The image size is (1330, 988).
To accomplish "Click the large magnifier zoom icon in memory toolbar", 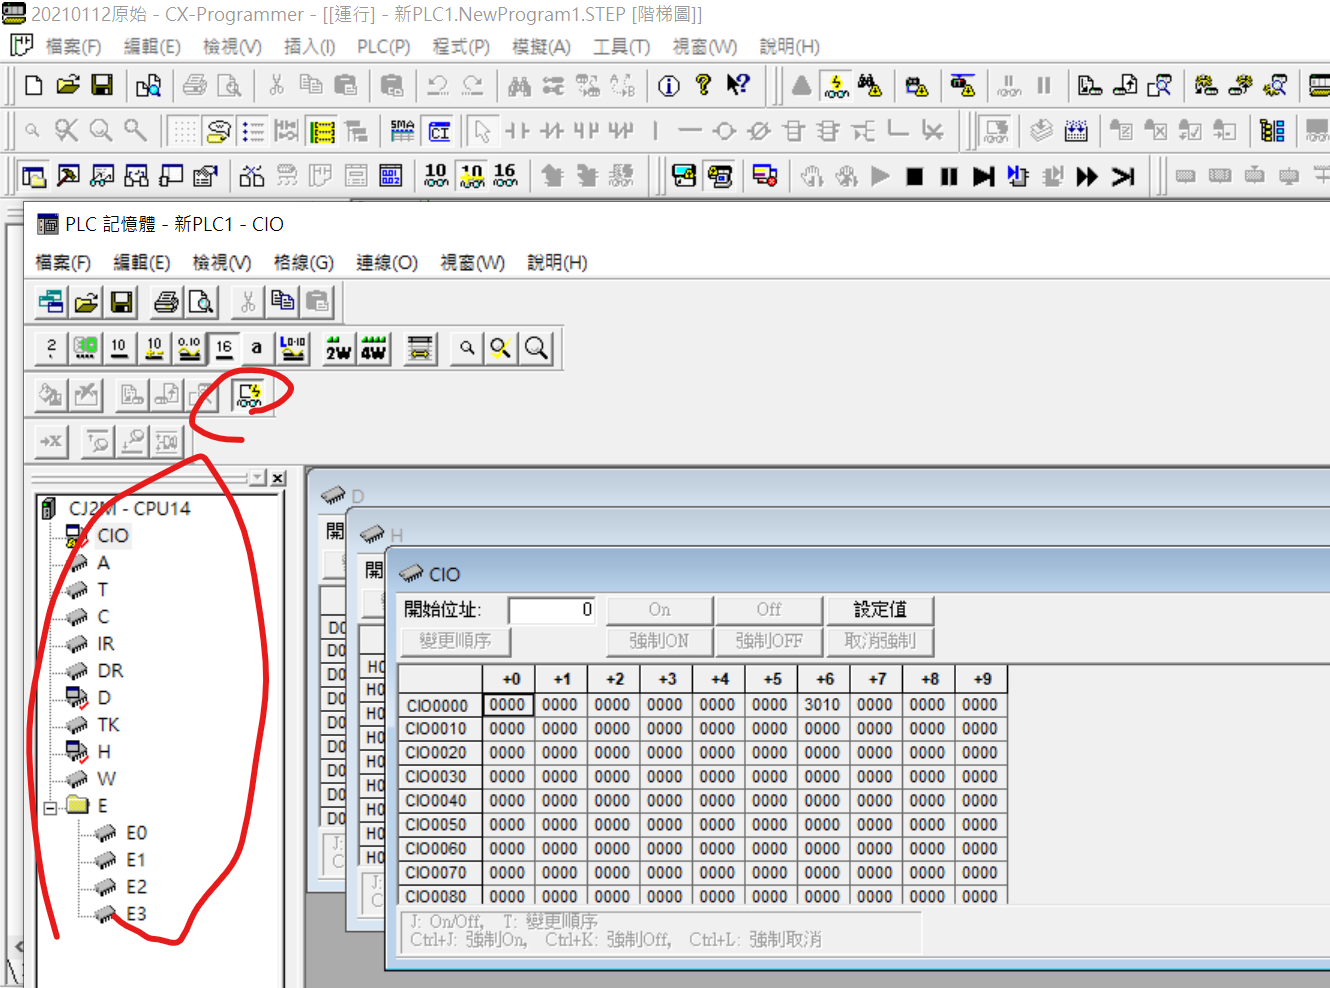I will tap(537, 348).
